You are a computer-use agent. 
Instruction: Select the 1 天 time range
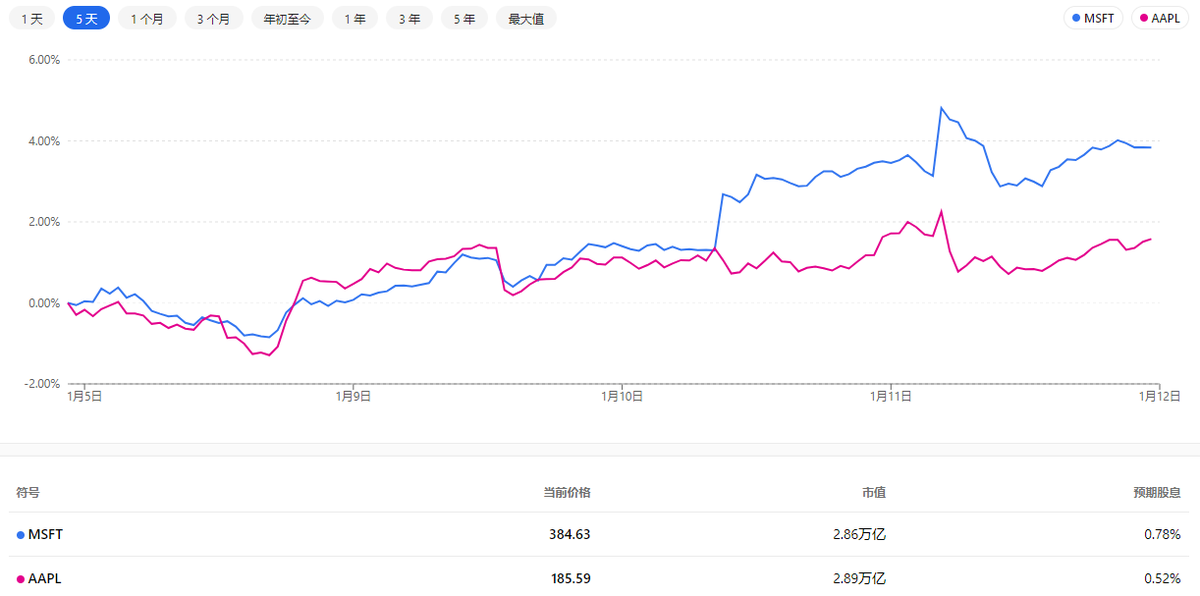pyautogui.click(x=32, y=18)
